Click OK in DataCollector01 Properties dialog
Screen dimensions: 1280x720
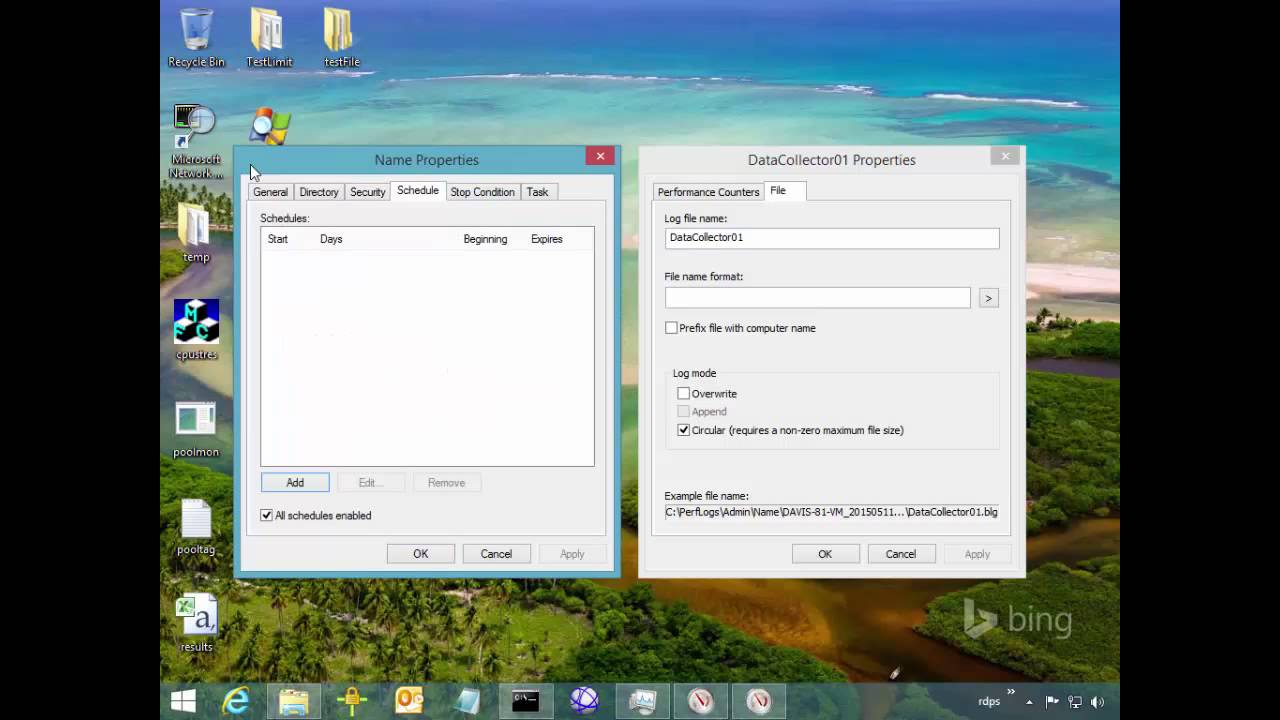click(x=825, y=554)
